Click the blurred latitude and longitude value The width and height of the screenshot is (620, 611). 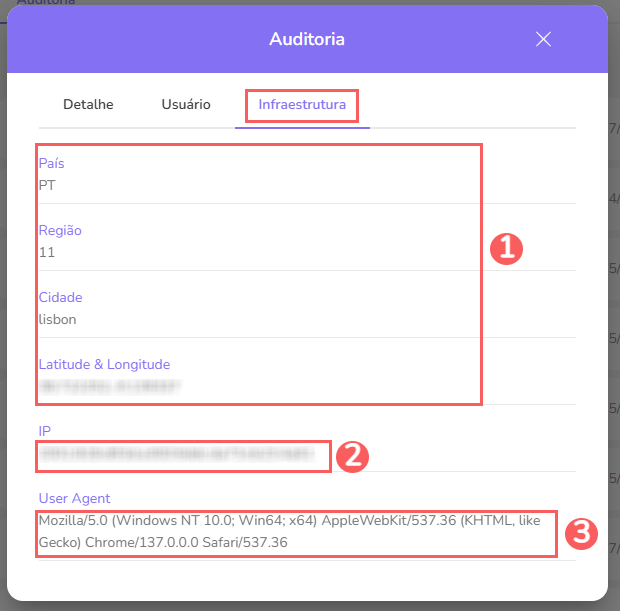tap(110, 385)
